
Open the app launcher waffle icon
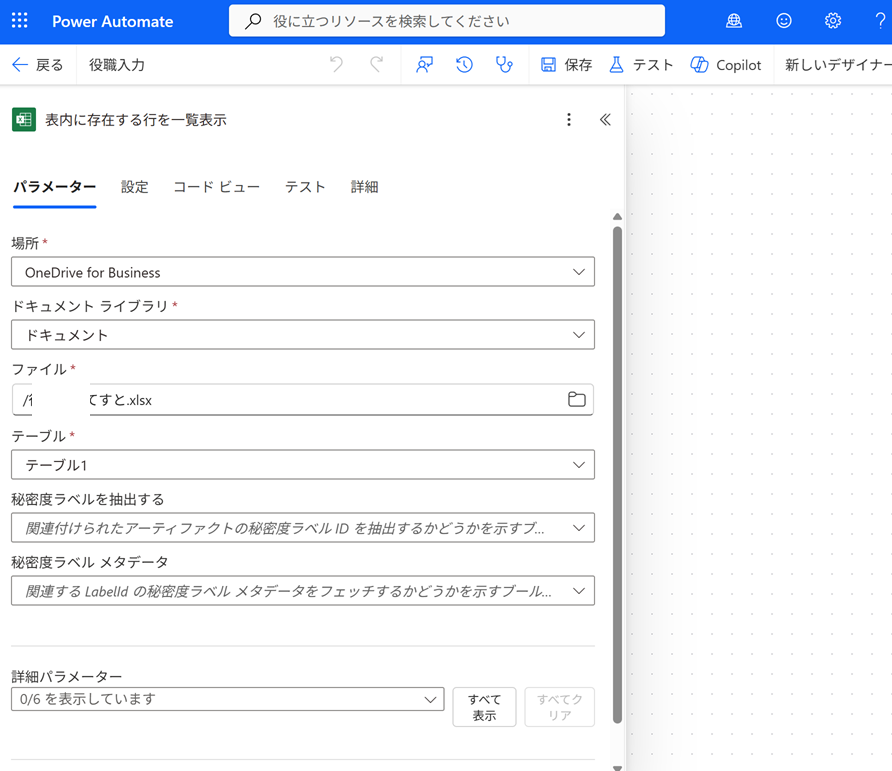point(20,21)
